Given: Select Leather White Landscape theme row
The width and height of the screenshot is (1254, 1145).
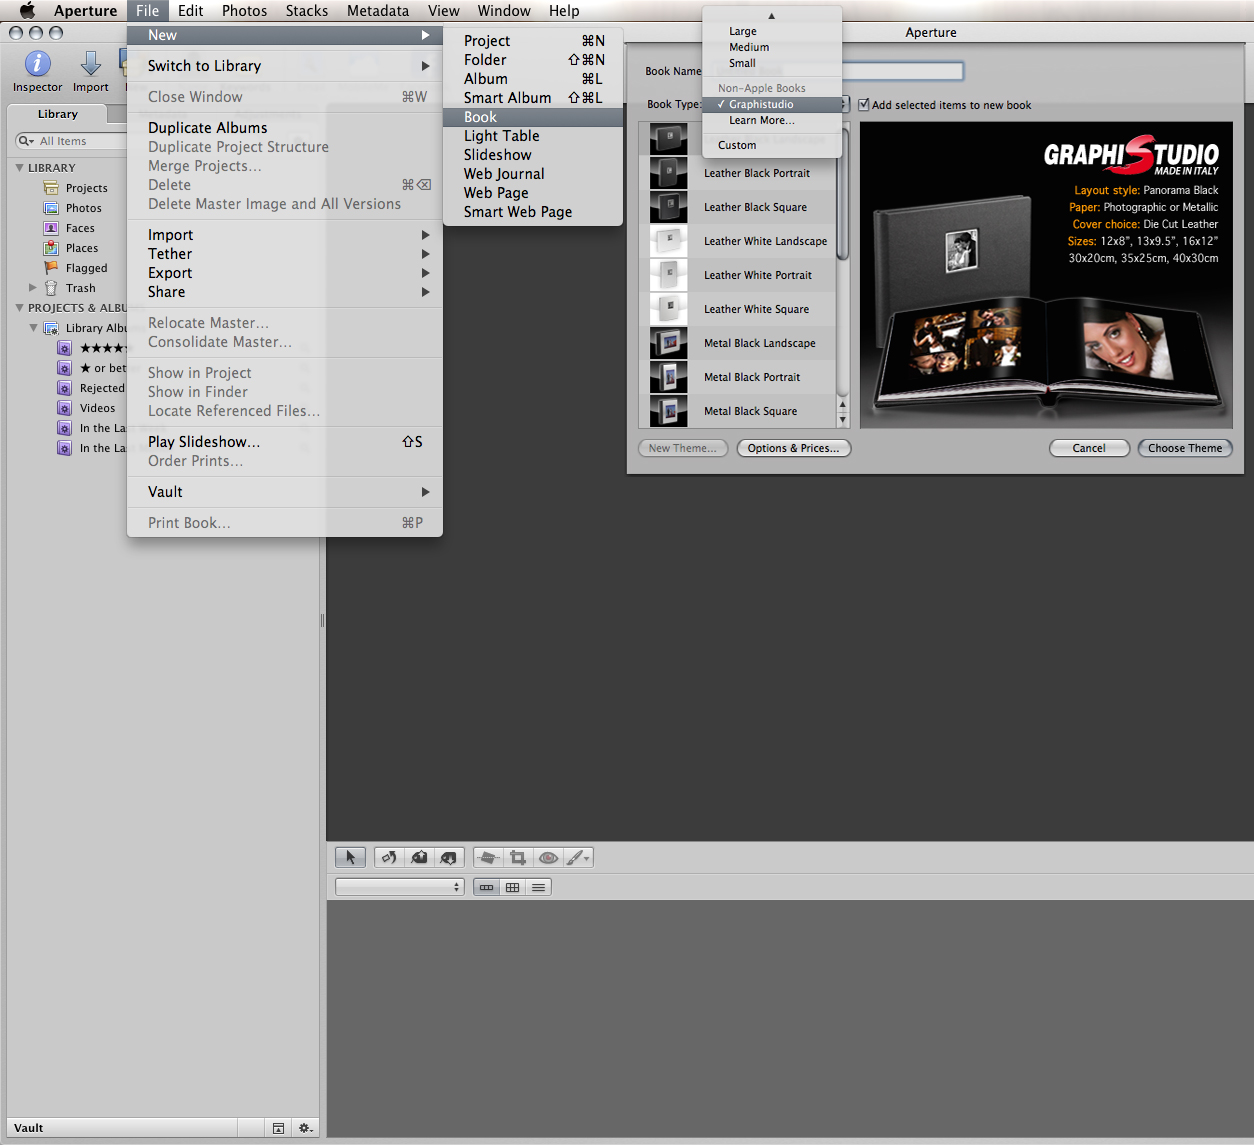Looking at the screenshot, I should 737,241.
